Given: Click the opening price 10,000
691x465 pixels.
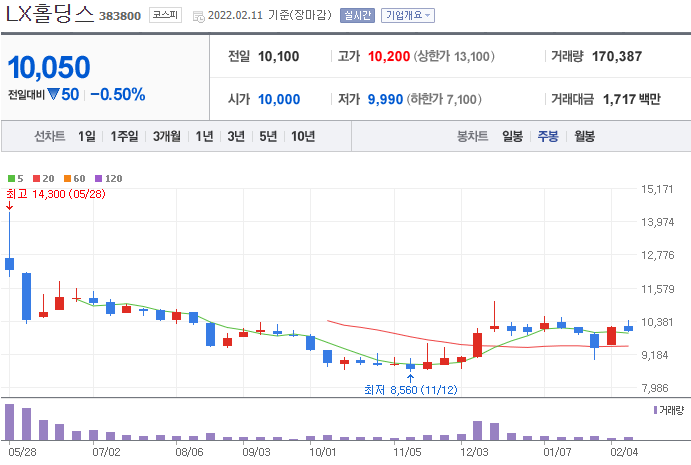Looking at the screenshot, I should (x=279, y=99).
